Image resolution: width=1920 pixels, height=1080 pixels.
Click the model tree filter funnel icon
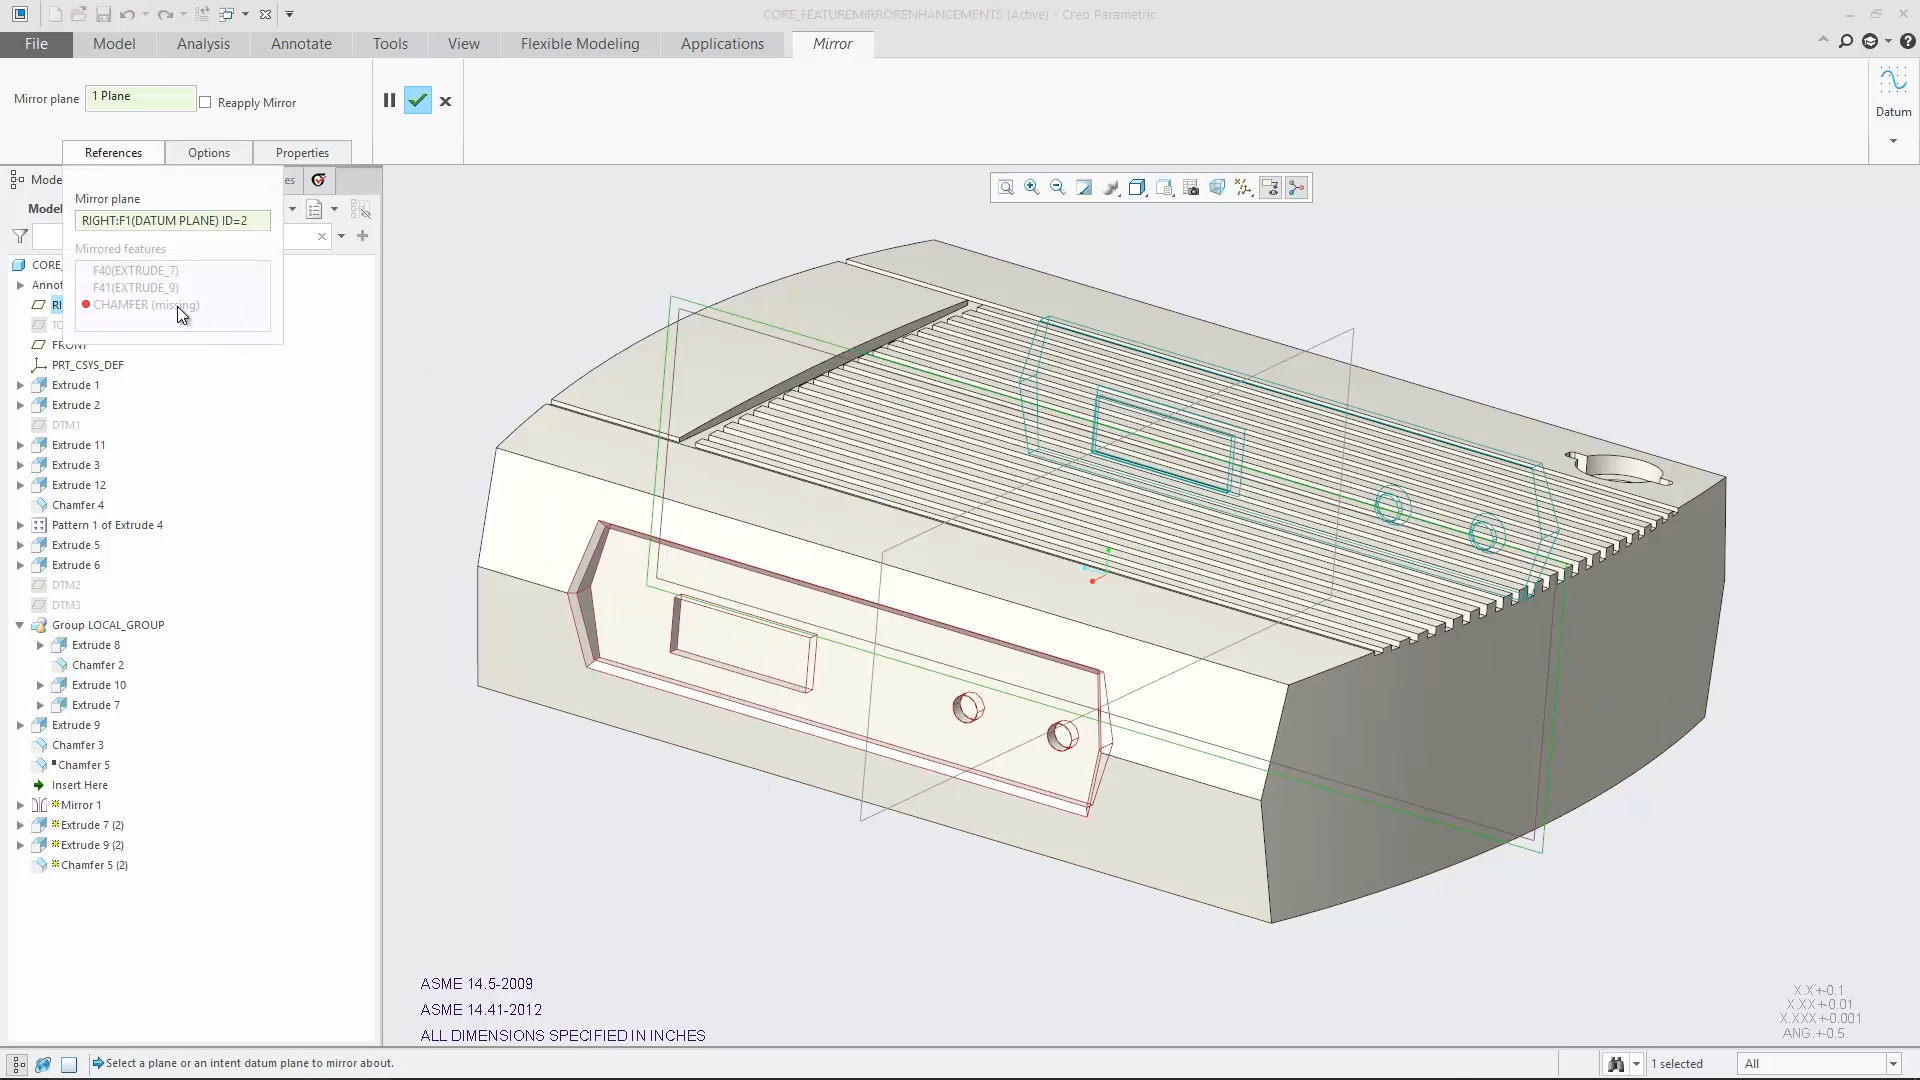(20, 236)
